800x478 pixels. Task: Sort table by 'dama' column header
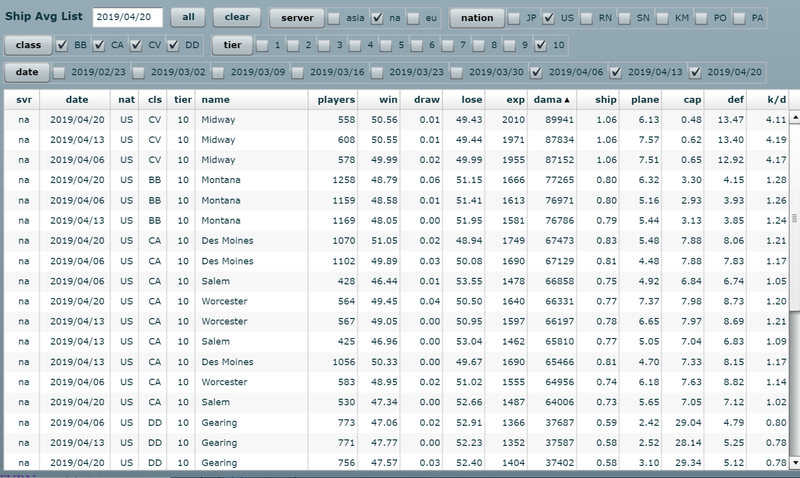point(552,100)
